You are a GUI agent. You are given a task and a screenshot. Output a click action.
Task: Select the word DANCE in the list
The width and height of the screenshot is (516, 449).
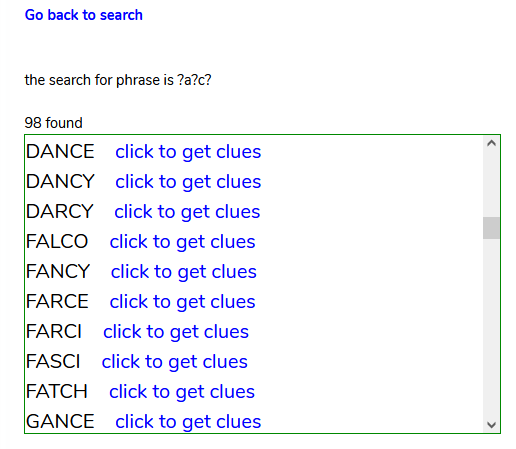60,152
